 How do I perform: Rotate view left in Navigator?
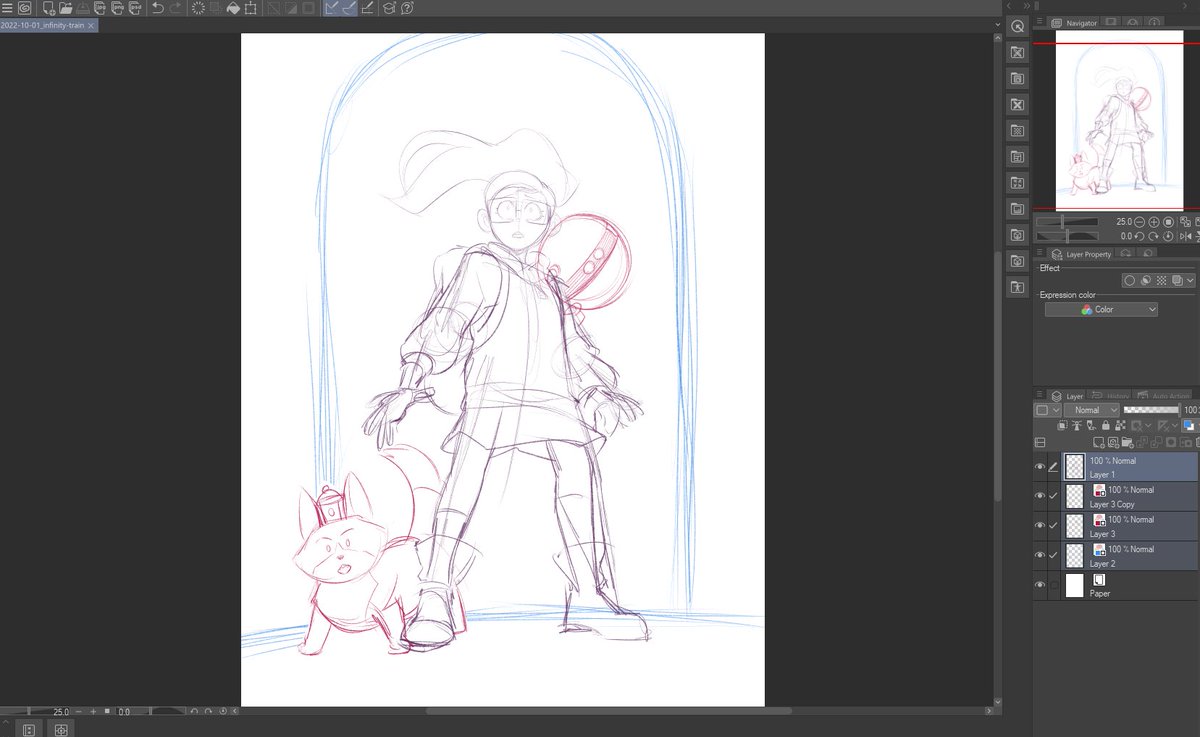pos(1139,236)
